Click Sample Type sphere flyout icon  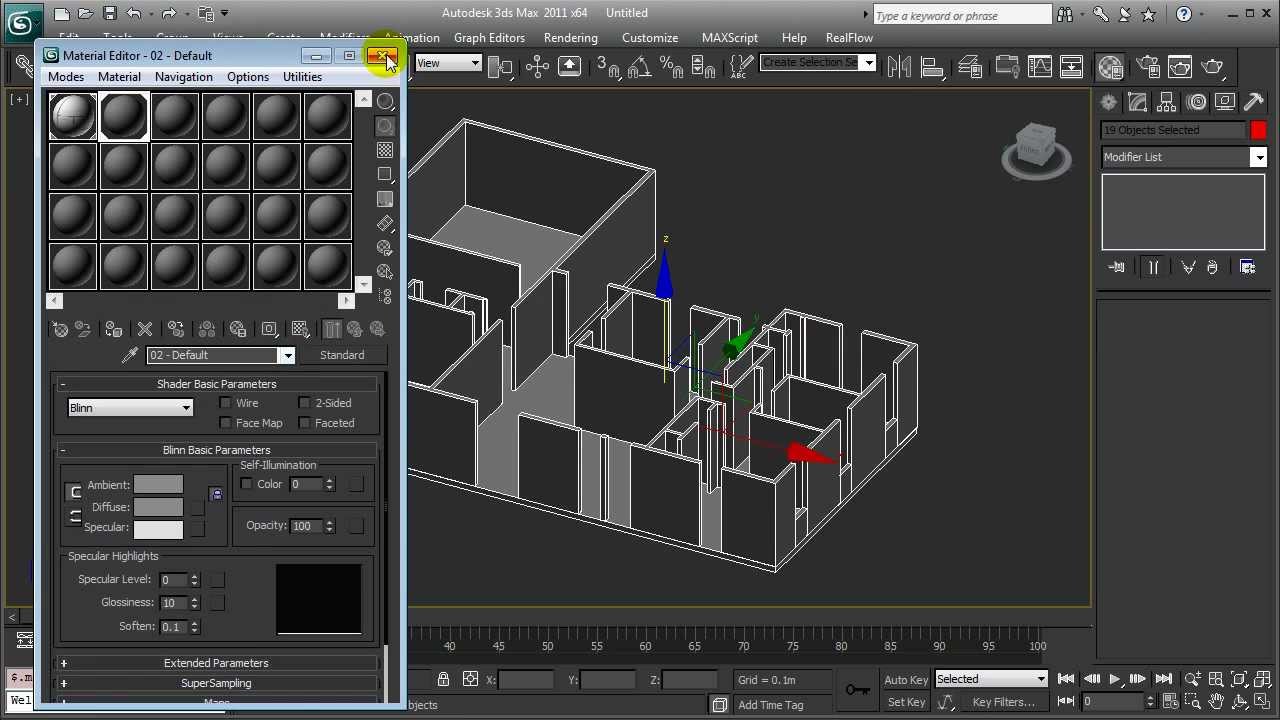click(x=385, y=101)
